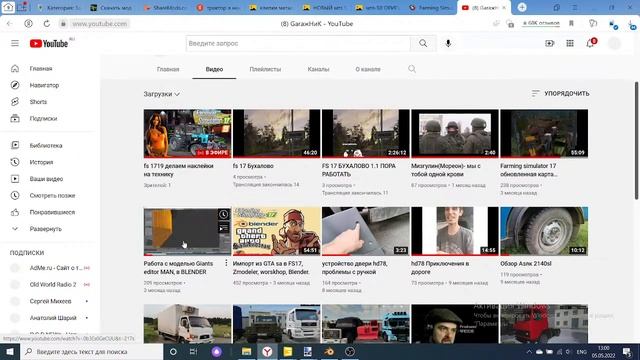Switch to Плейлисты tab
The height and width of the screenshot is (360, 640).
click(265, 69)
